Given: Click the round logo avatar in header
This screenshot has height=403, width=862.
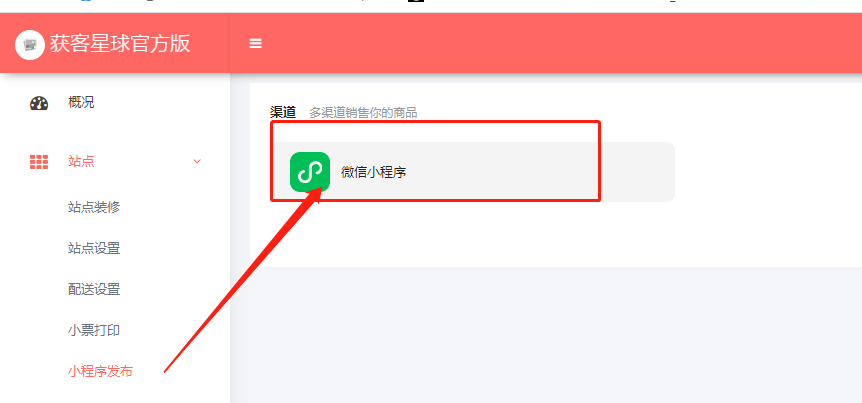Looking at the screenshot, I should [30, 45].
